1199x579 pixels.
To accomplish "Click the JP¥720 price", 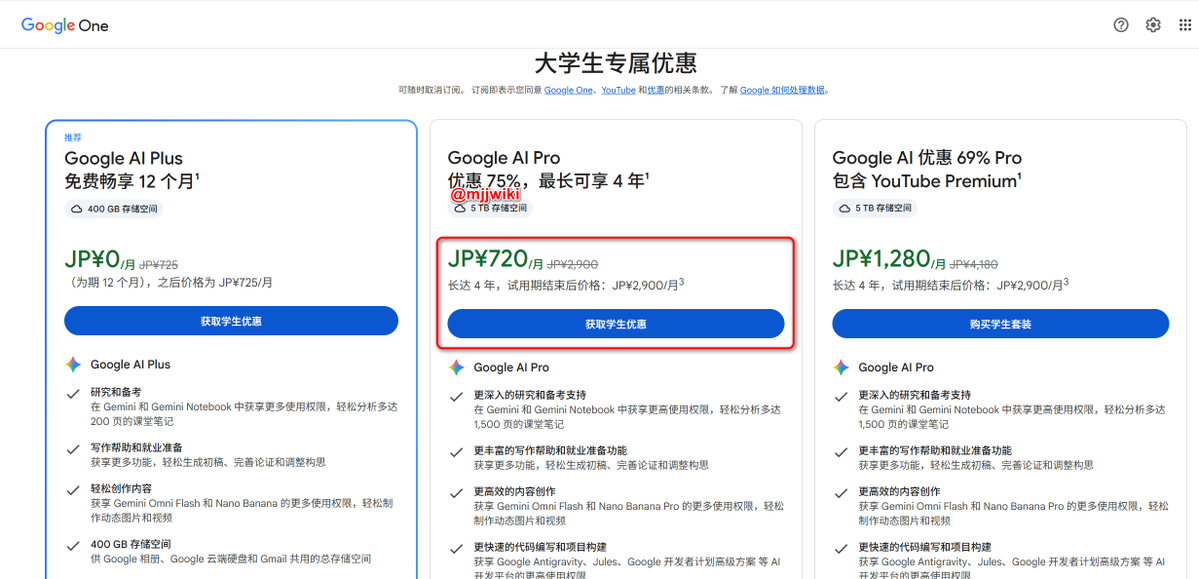I will tap(487, 259).
